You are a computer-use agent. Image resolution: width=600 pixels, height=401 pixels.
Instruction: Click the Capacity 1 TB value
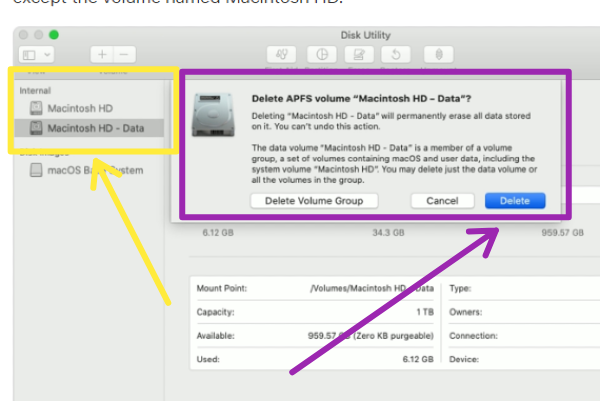tap(425, 312)
